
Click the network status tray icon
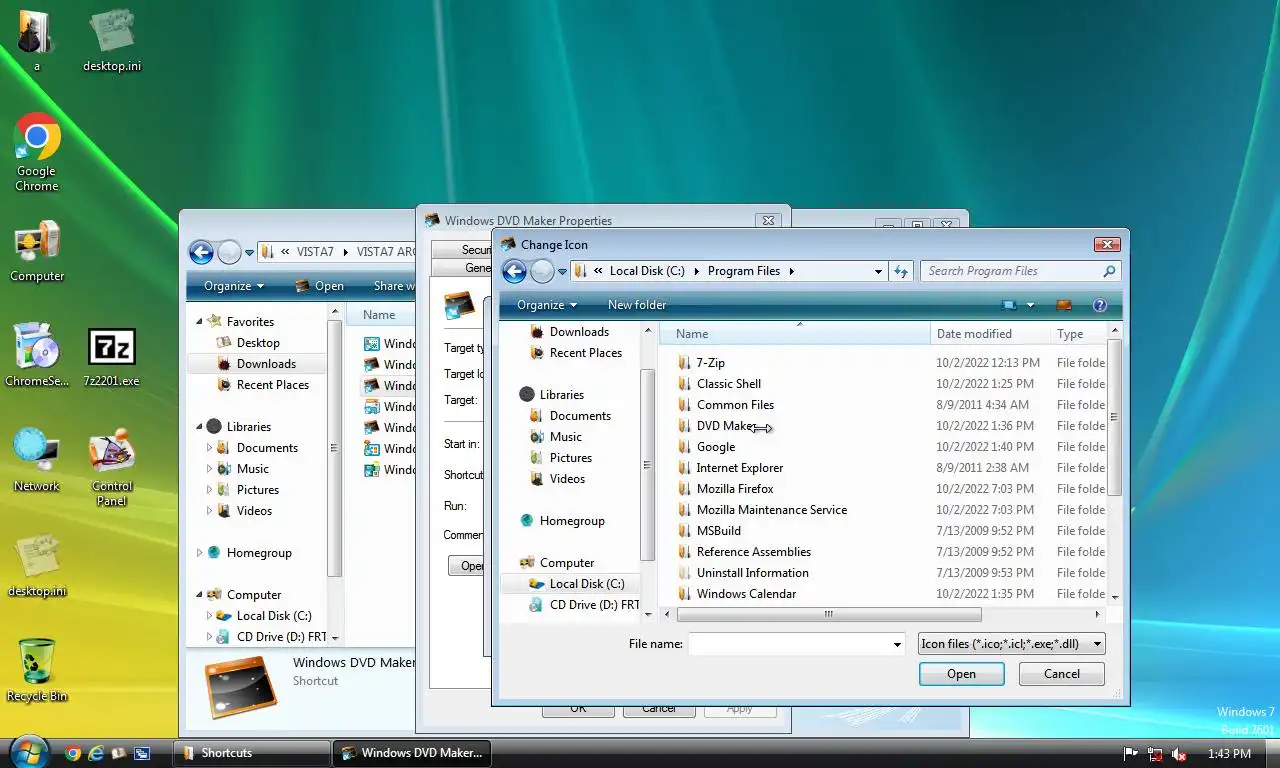click(1155, 754)
